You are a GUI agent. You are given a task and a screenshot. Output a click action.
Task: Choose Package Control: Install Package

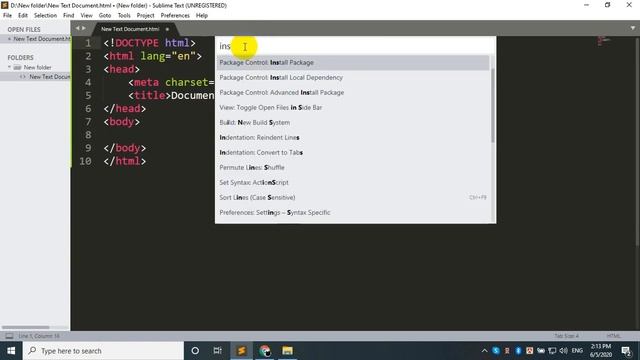(x=353, y=62)
